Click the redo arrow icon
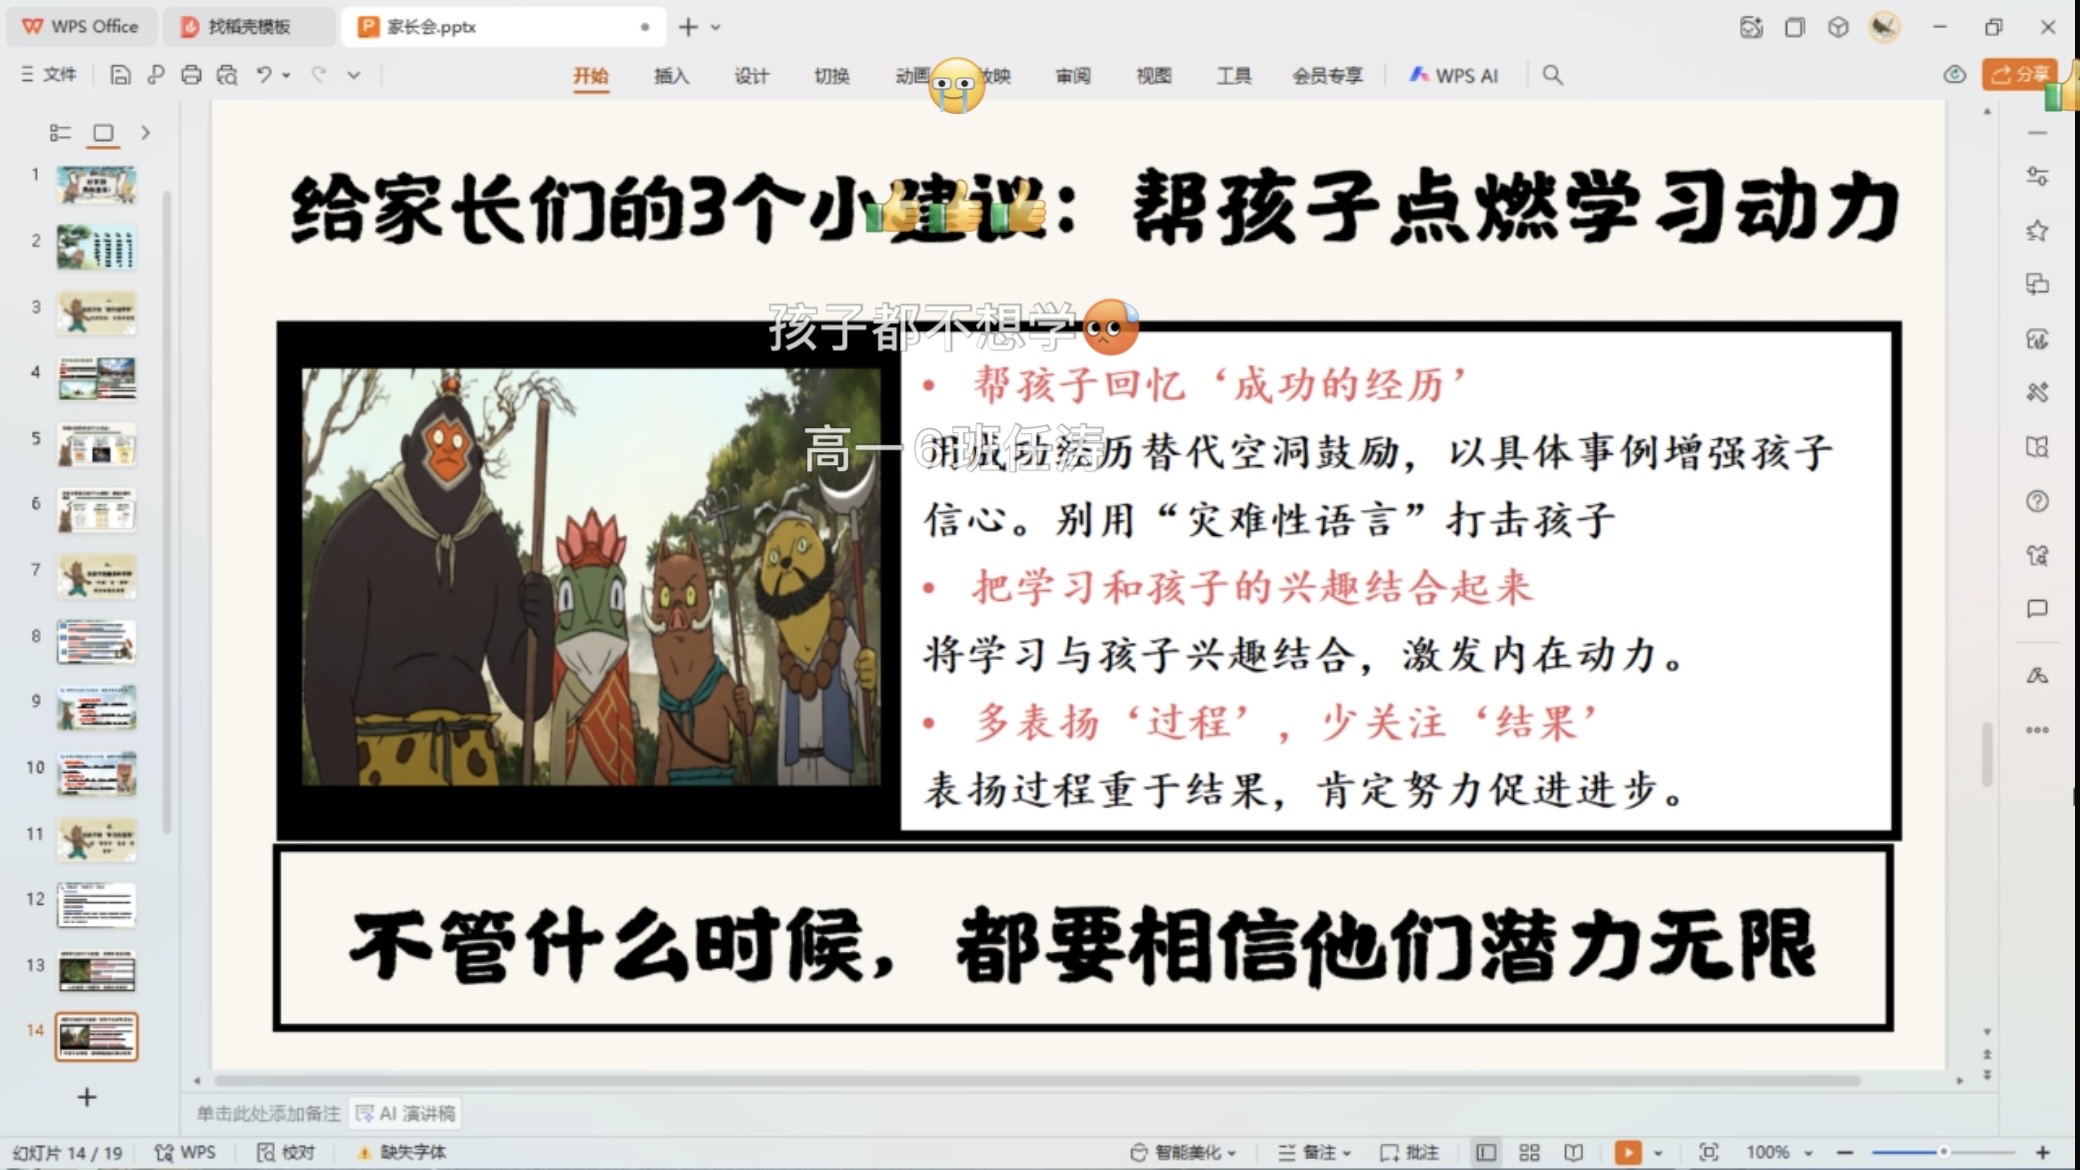Screen dimensions: 2080x1170 point(318,75)
